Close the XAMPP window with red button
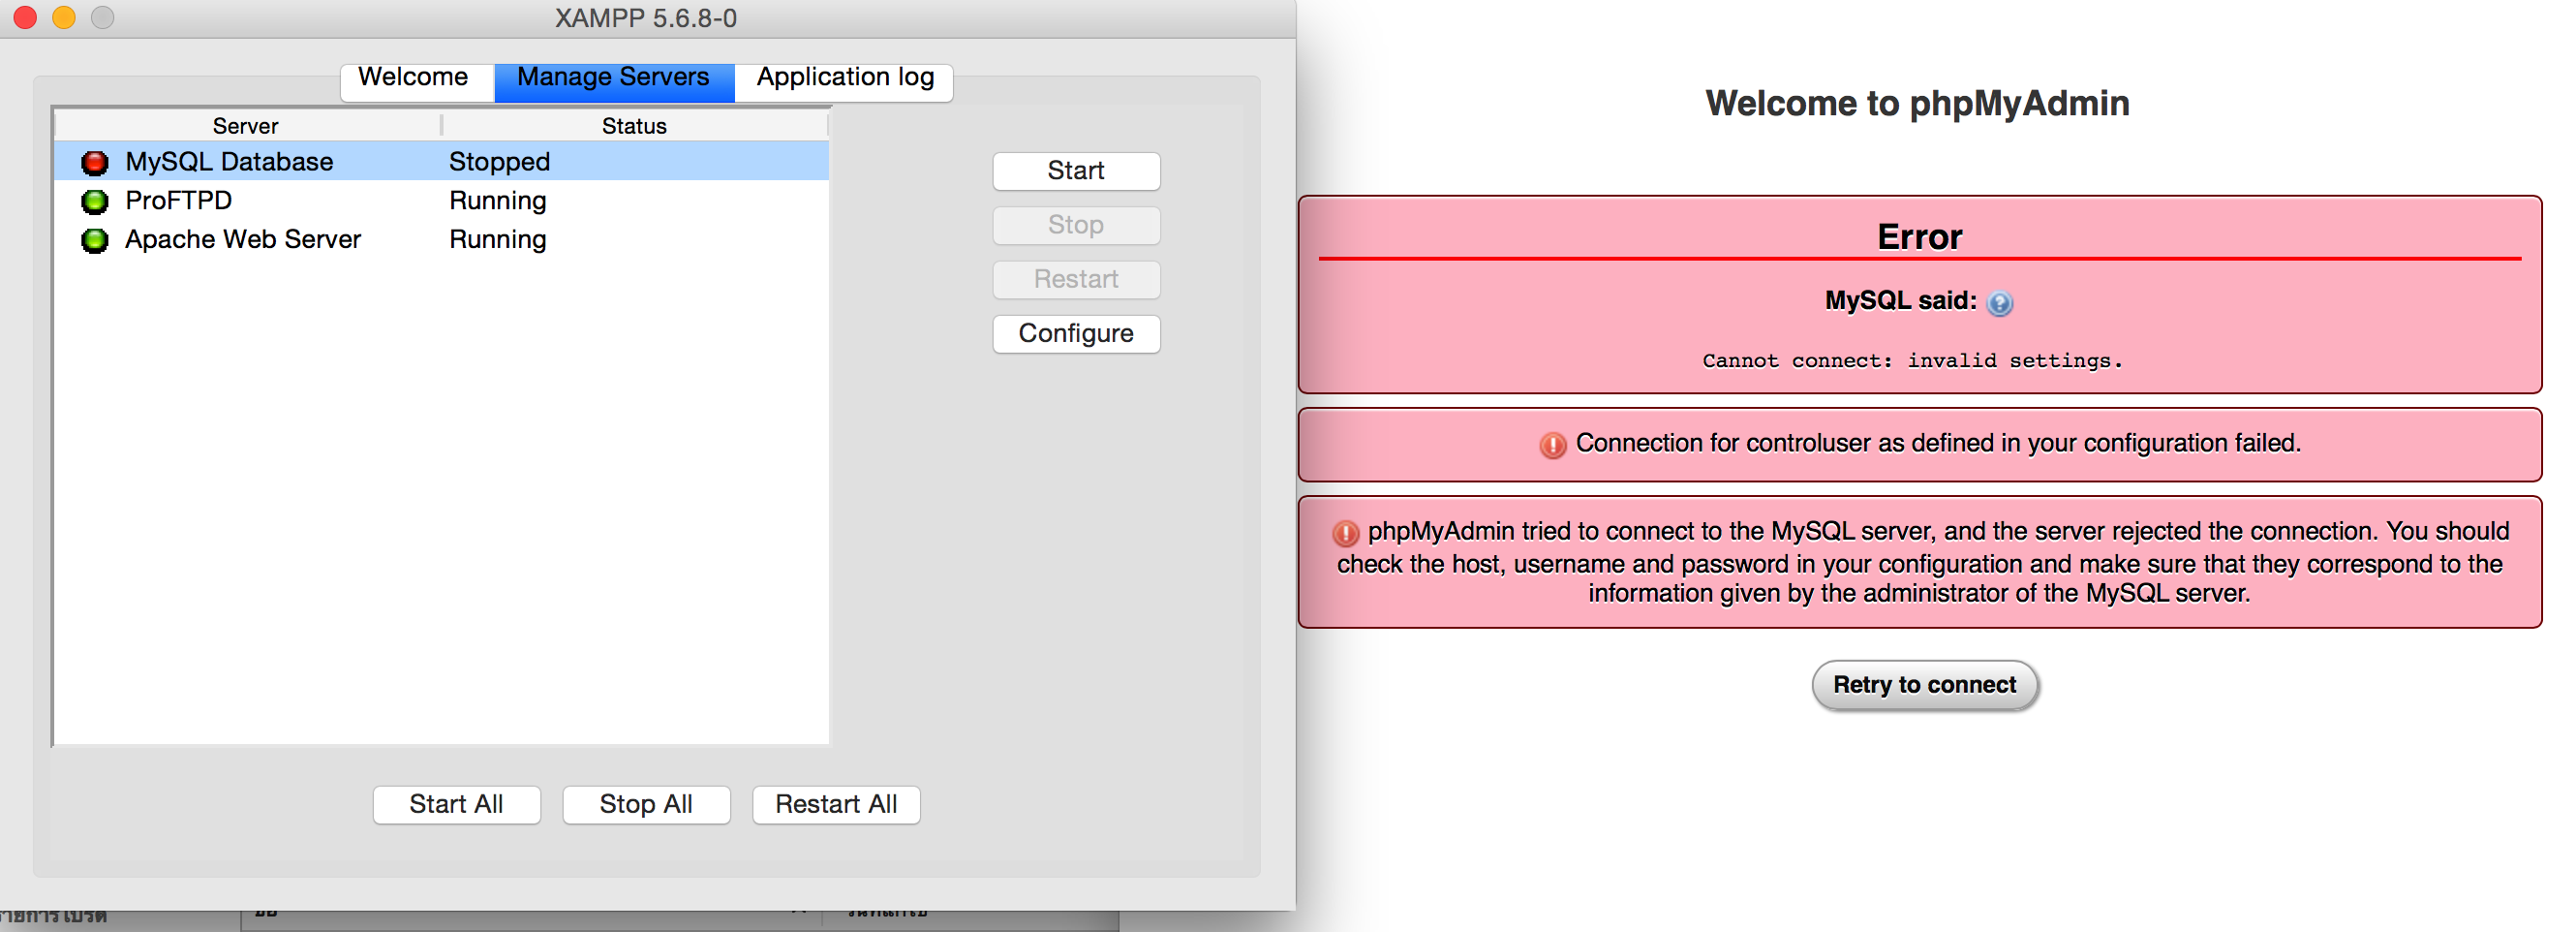 [25, 17]
